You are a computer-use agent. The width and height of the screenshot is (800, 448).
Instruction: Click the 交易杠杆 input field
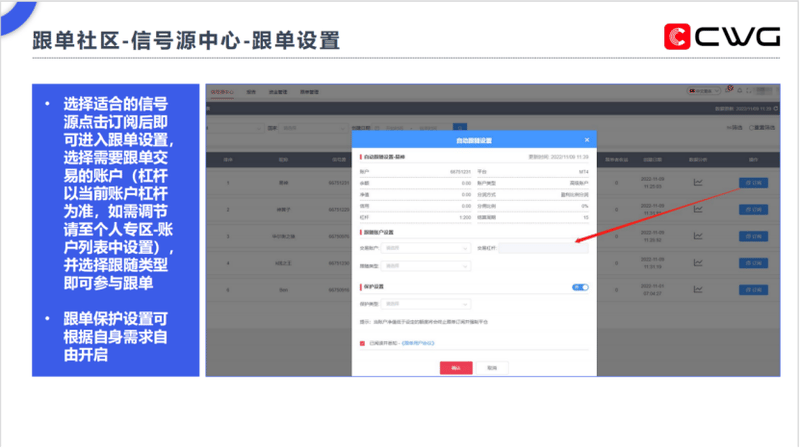tap(543, 248)
